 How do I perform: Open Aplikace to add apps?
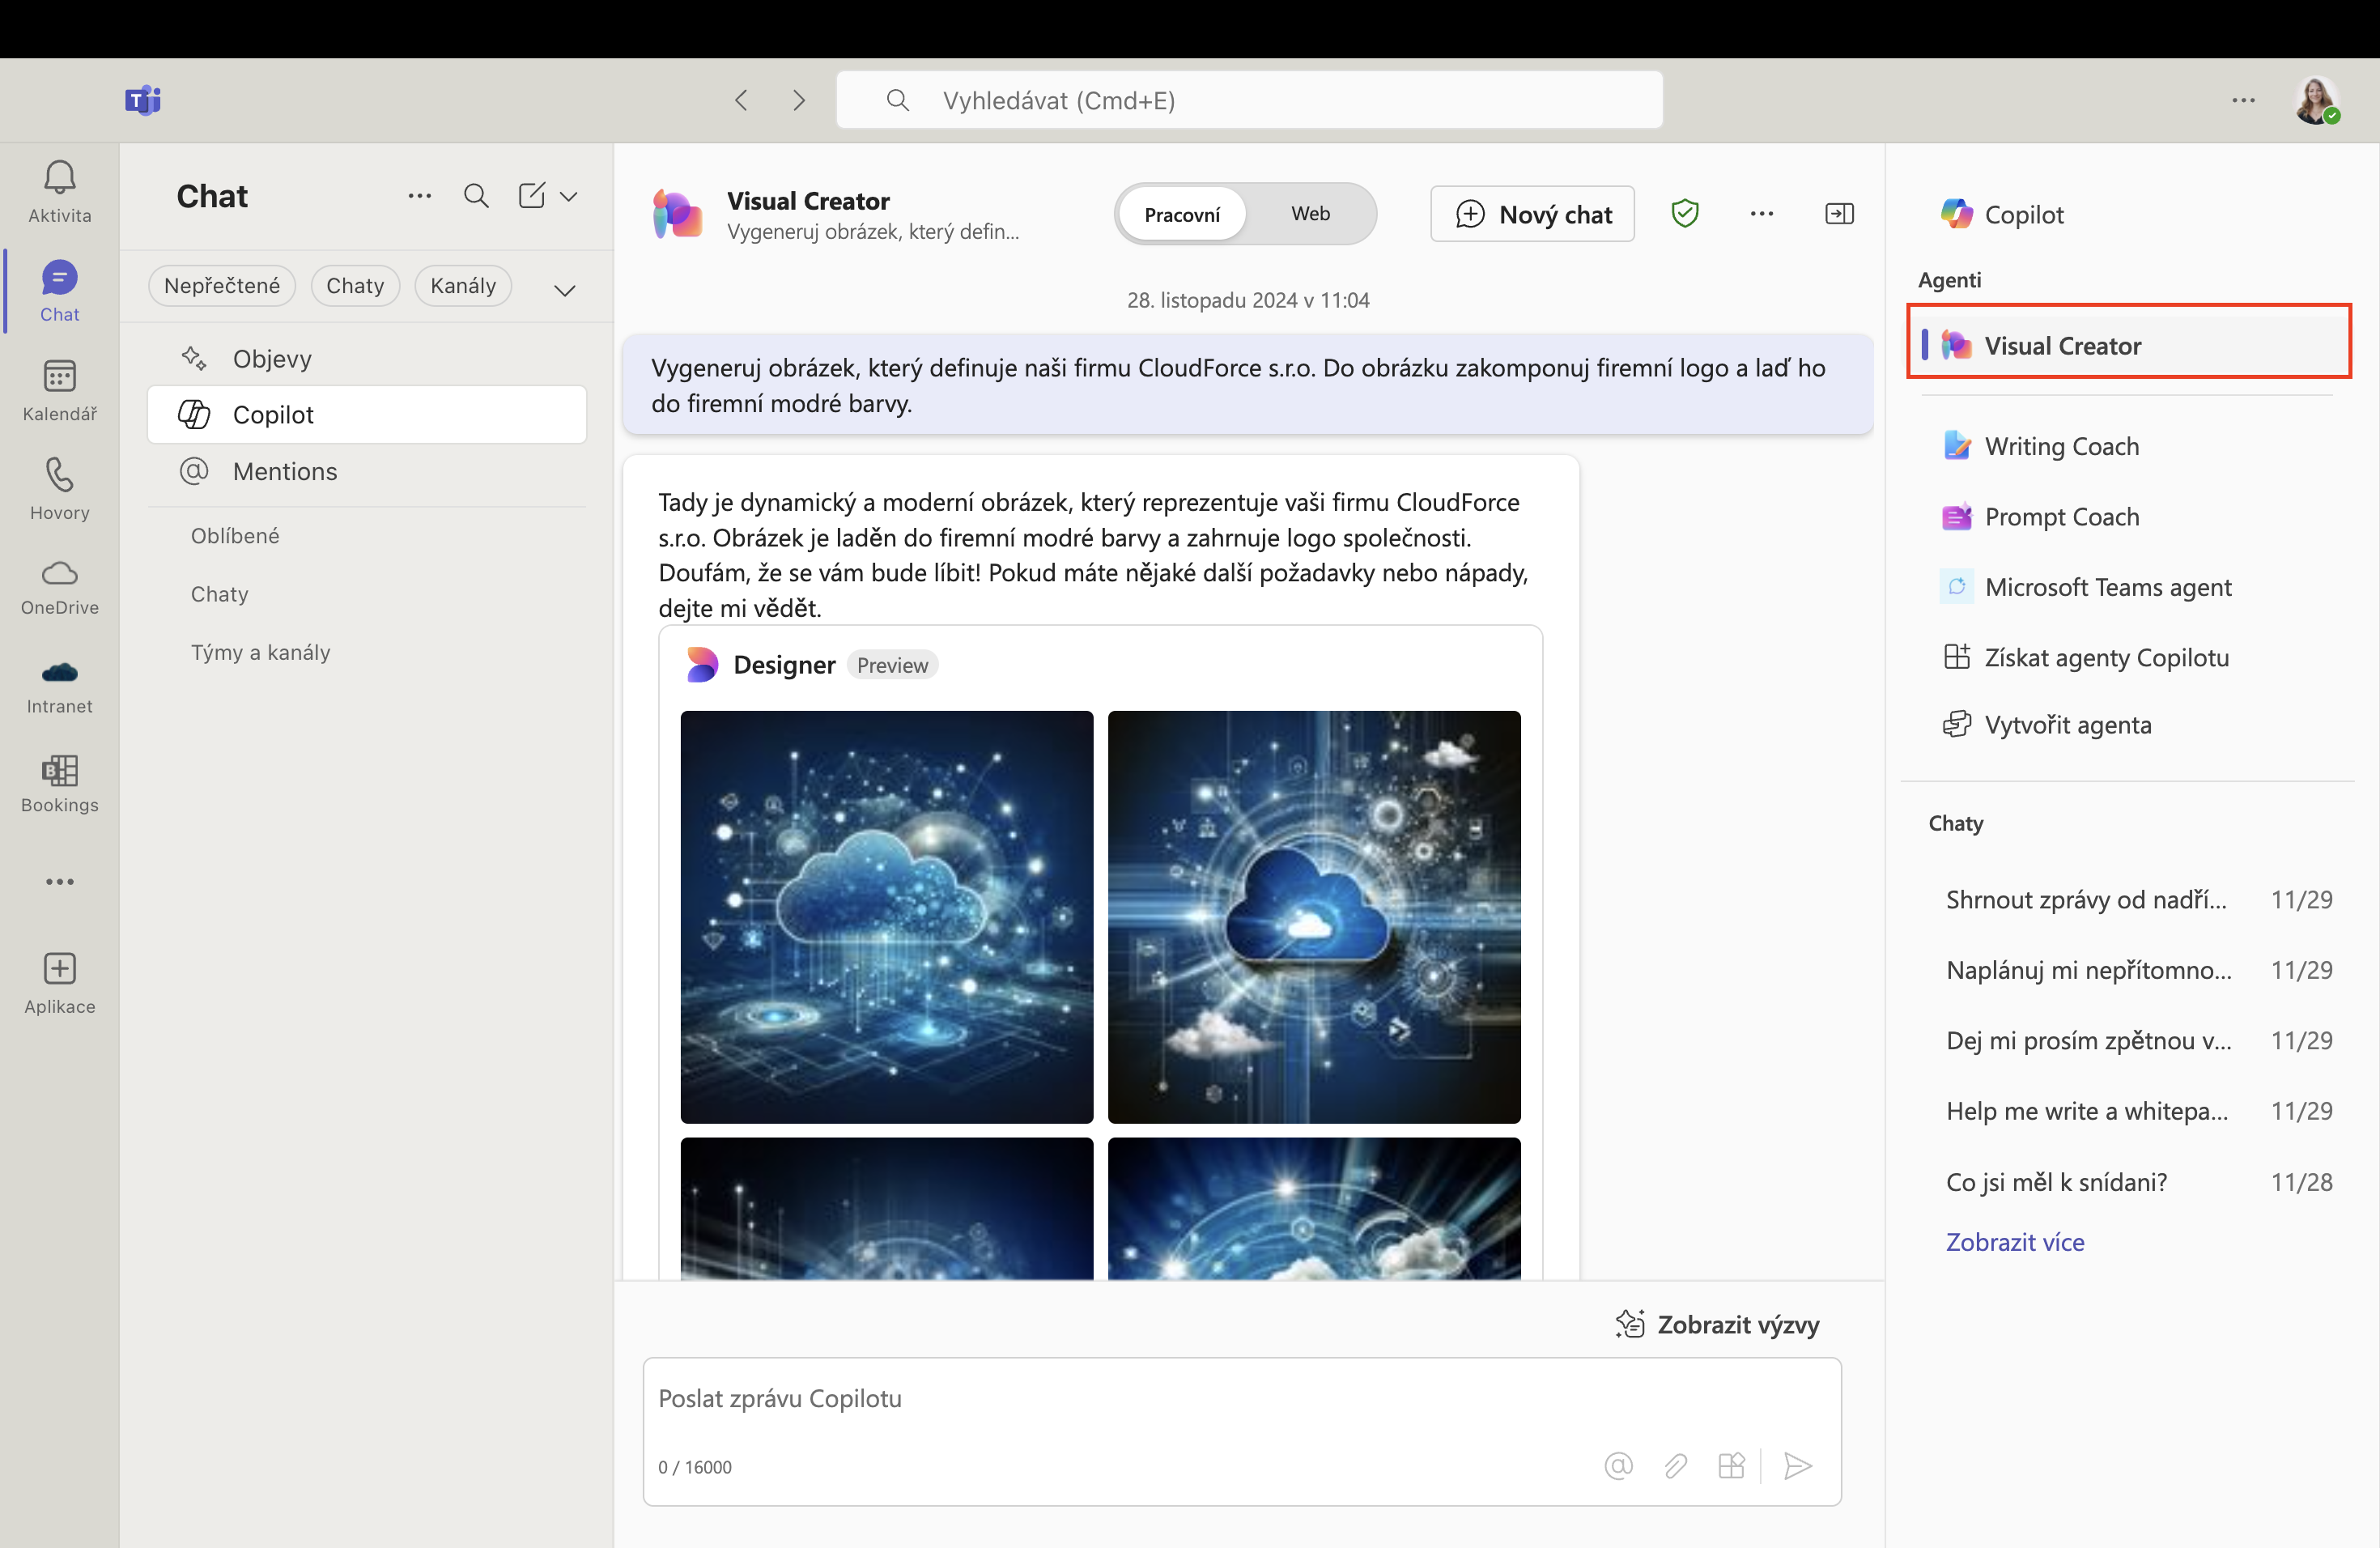[59, 983]
